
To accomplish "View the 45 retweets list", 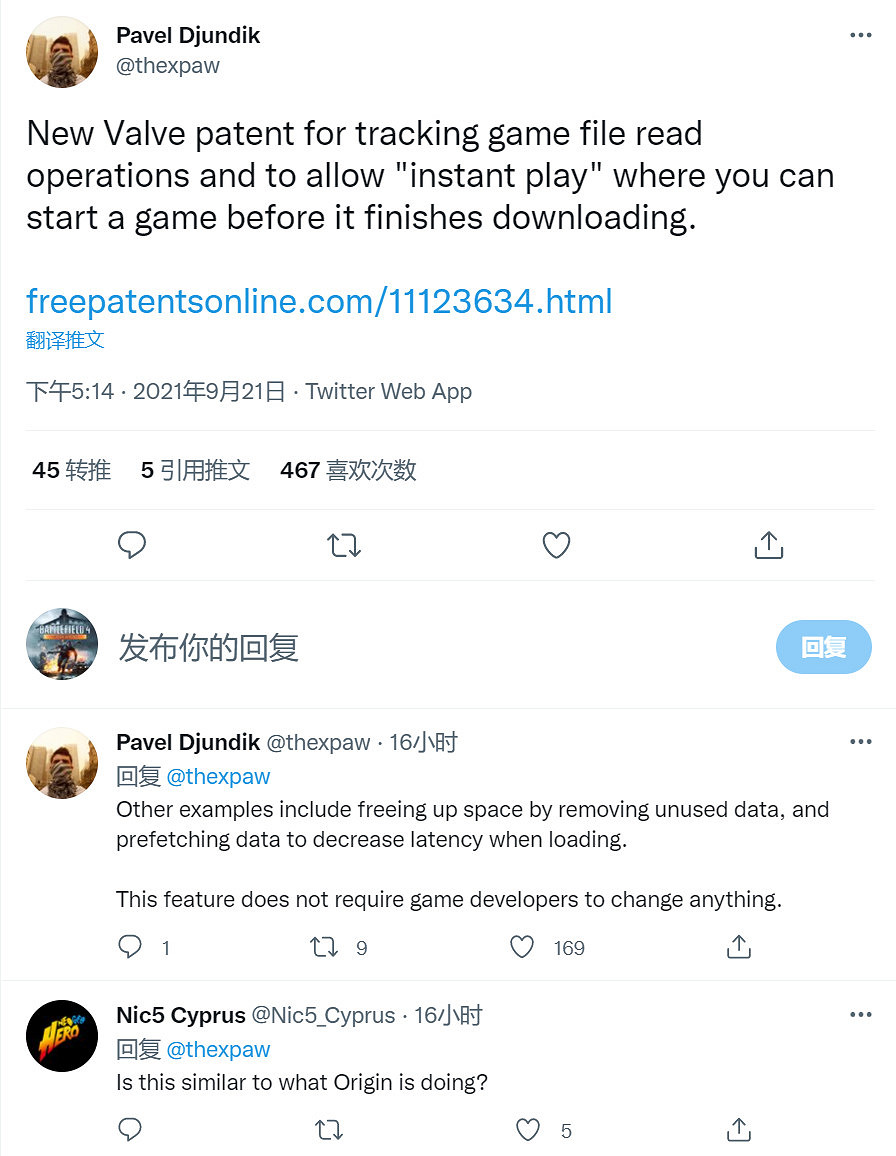I will click(70, 470).
